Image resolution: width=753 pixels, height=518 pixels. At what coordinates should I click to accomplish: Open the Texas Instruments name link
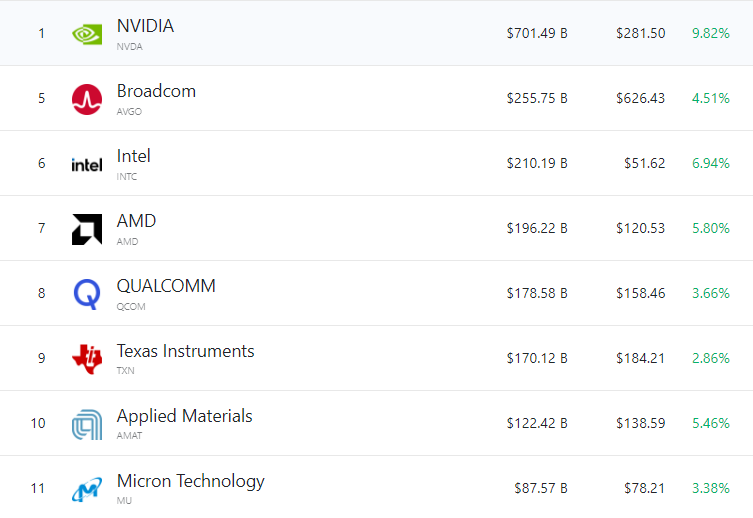pos(185,351)
